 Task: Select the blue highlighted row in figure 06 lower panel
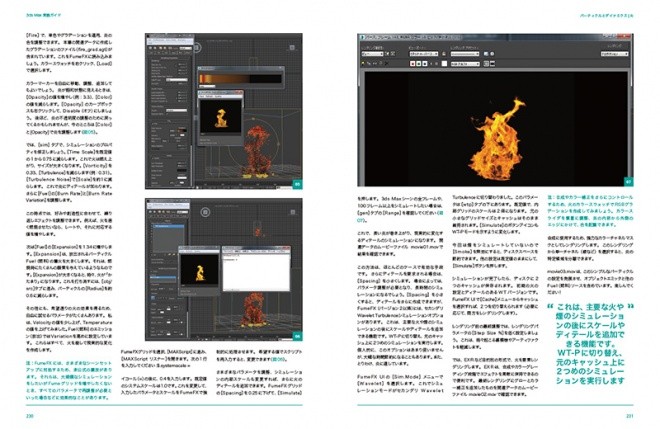(x=163, y=277)
